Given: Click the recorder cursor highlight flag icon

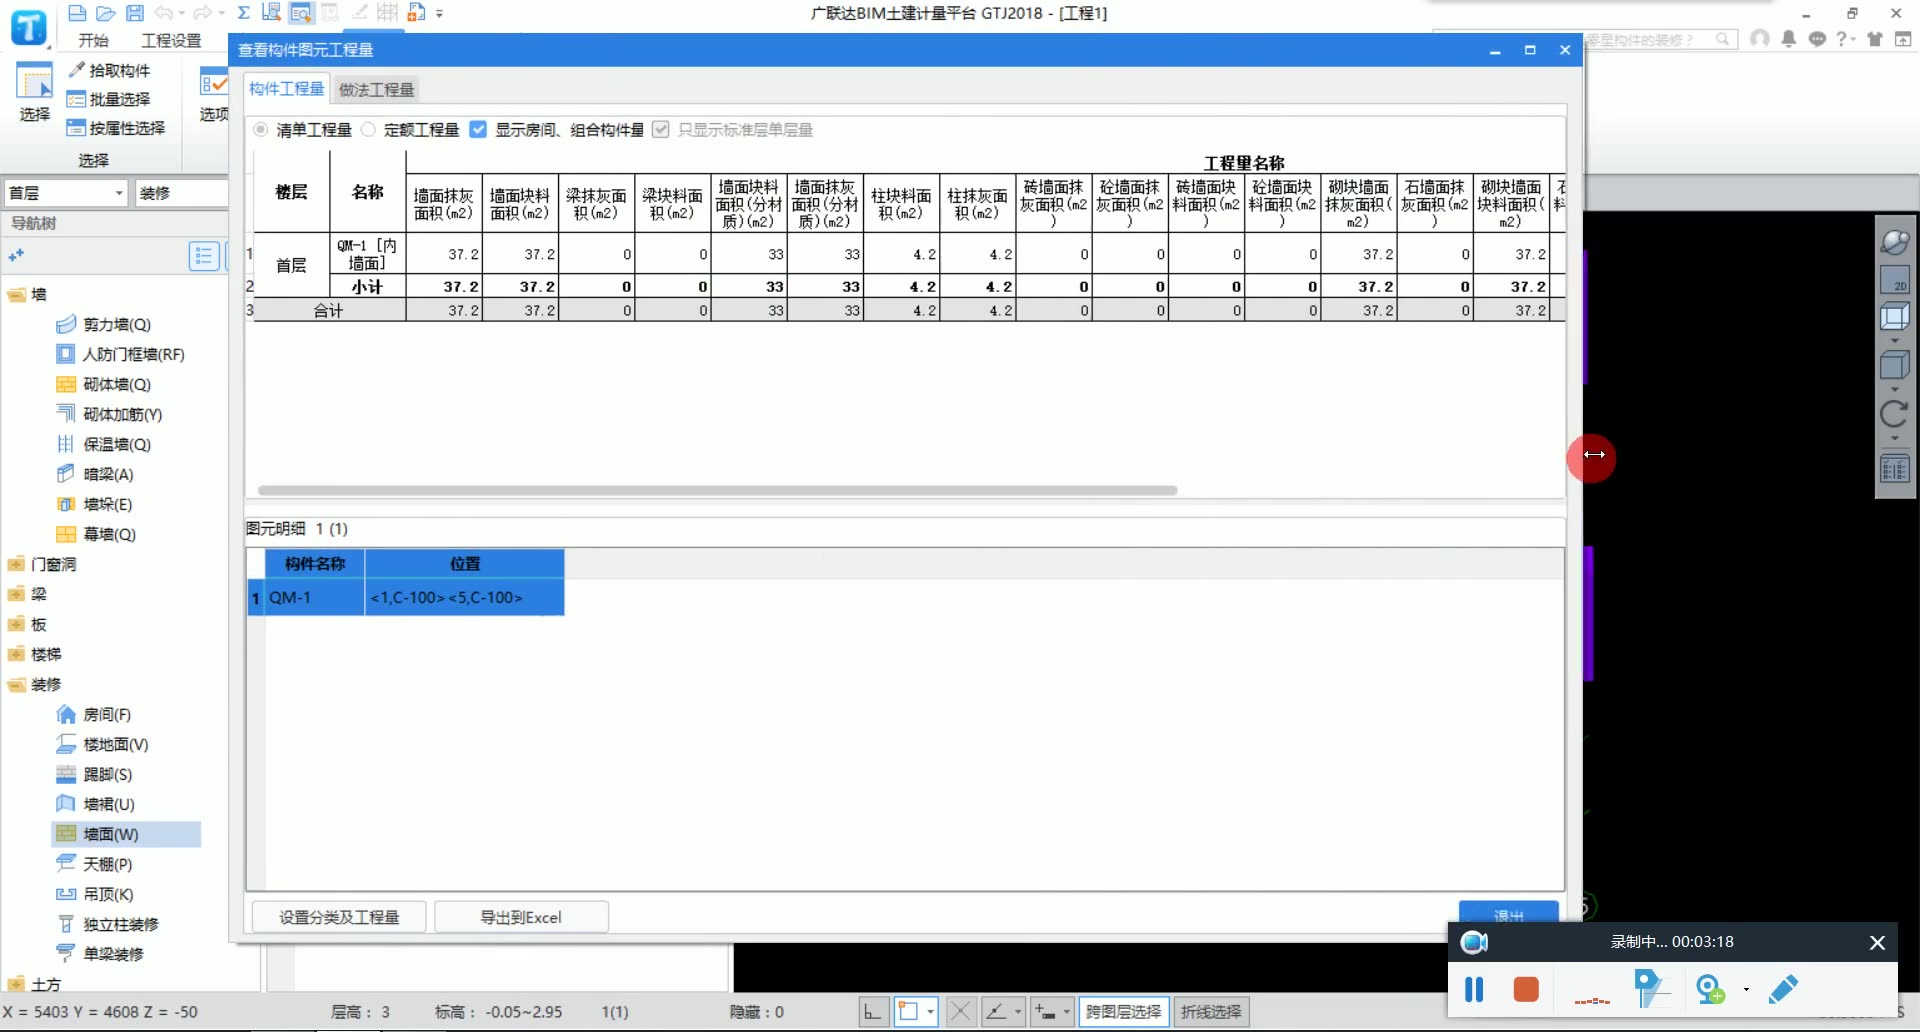Looking at the screenshot, I should (x=1650, y=990).
